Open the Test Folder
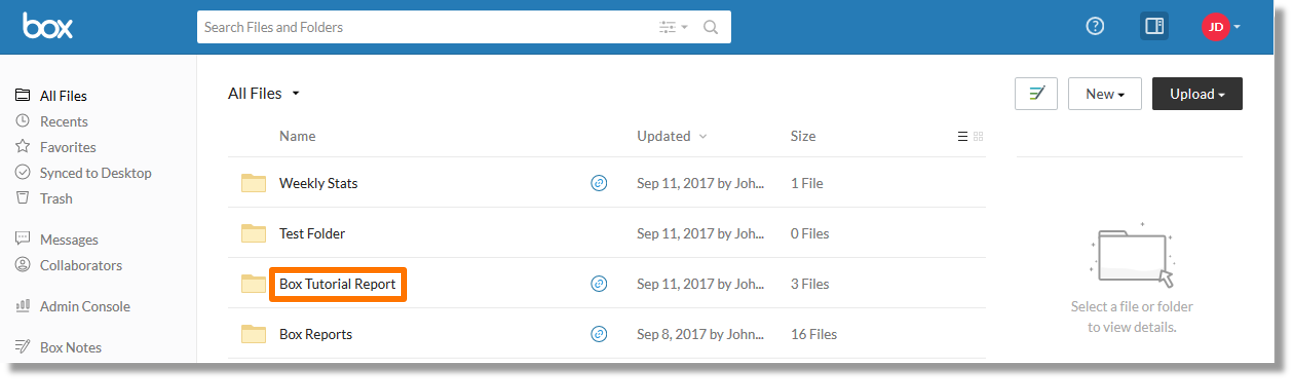 (312, 233)
